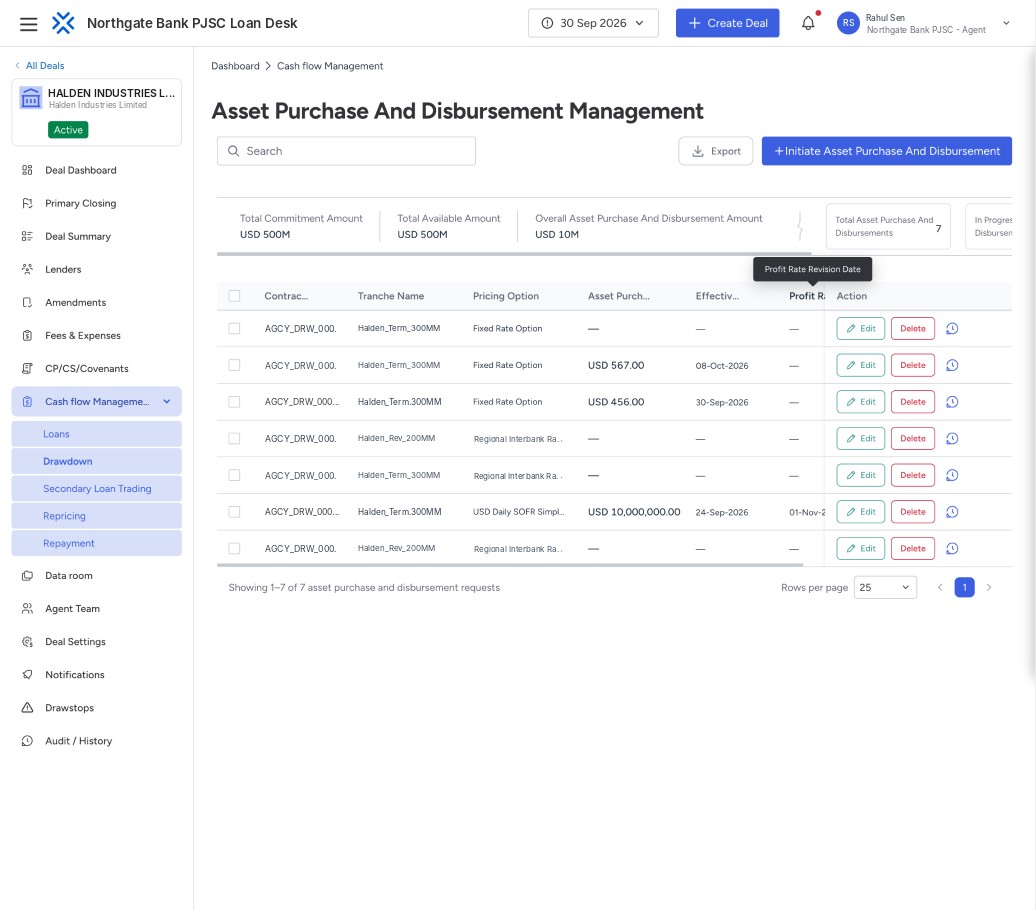Click the Halden Industries bank icon

pos(30,98)
